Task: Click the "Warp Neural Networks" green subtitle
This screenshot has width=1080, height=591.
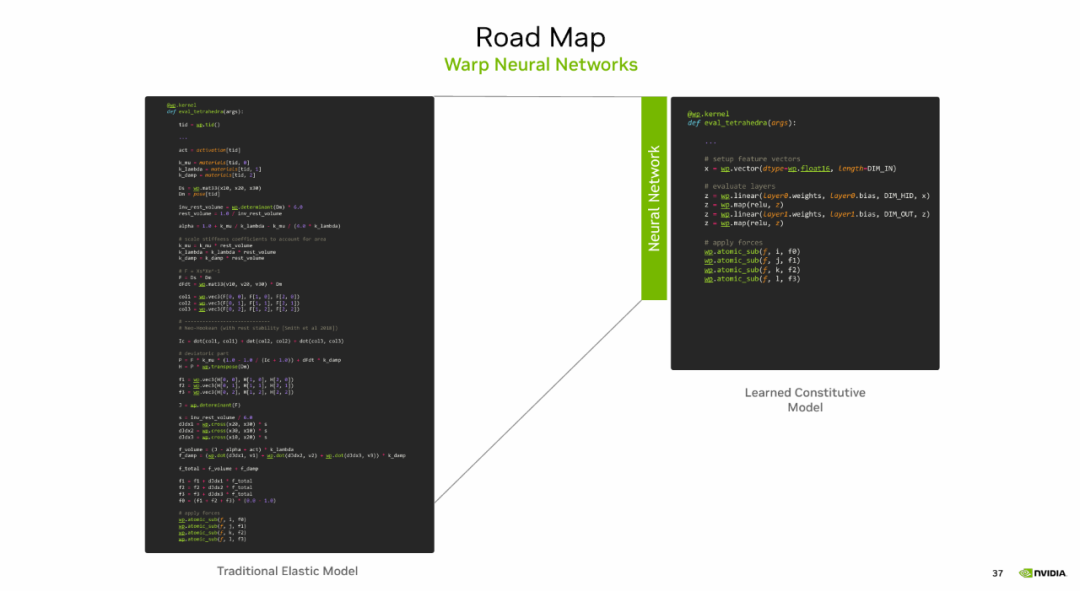Action: pos(541,65)
